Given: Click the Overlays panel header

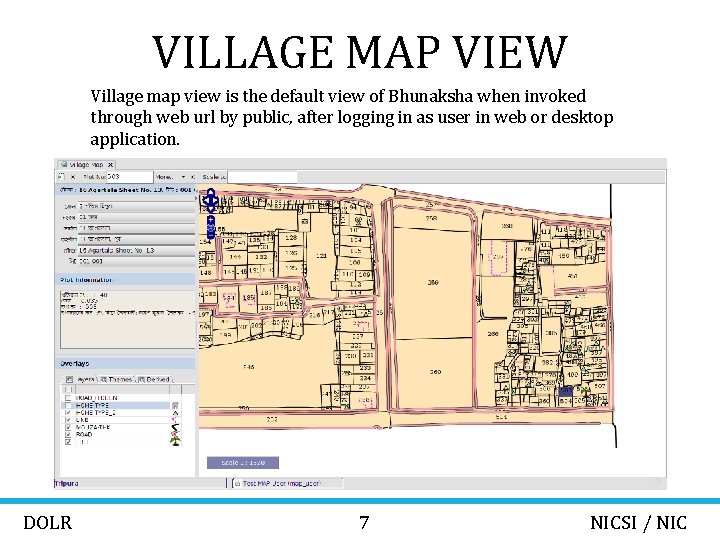Looking at the screenshot, I should click(125, 364).
